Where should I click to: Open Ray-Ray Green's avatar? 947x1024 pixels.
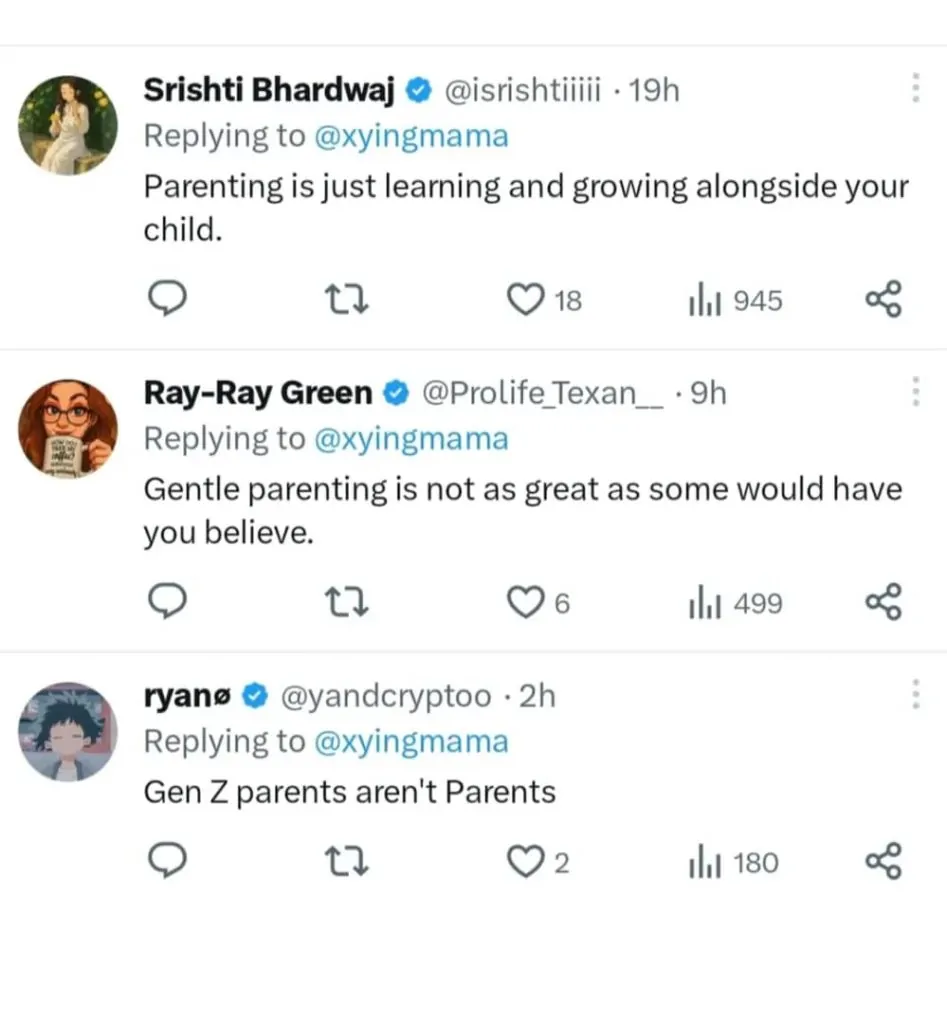pos(68,428)
